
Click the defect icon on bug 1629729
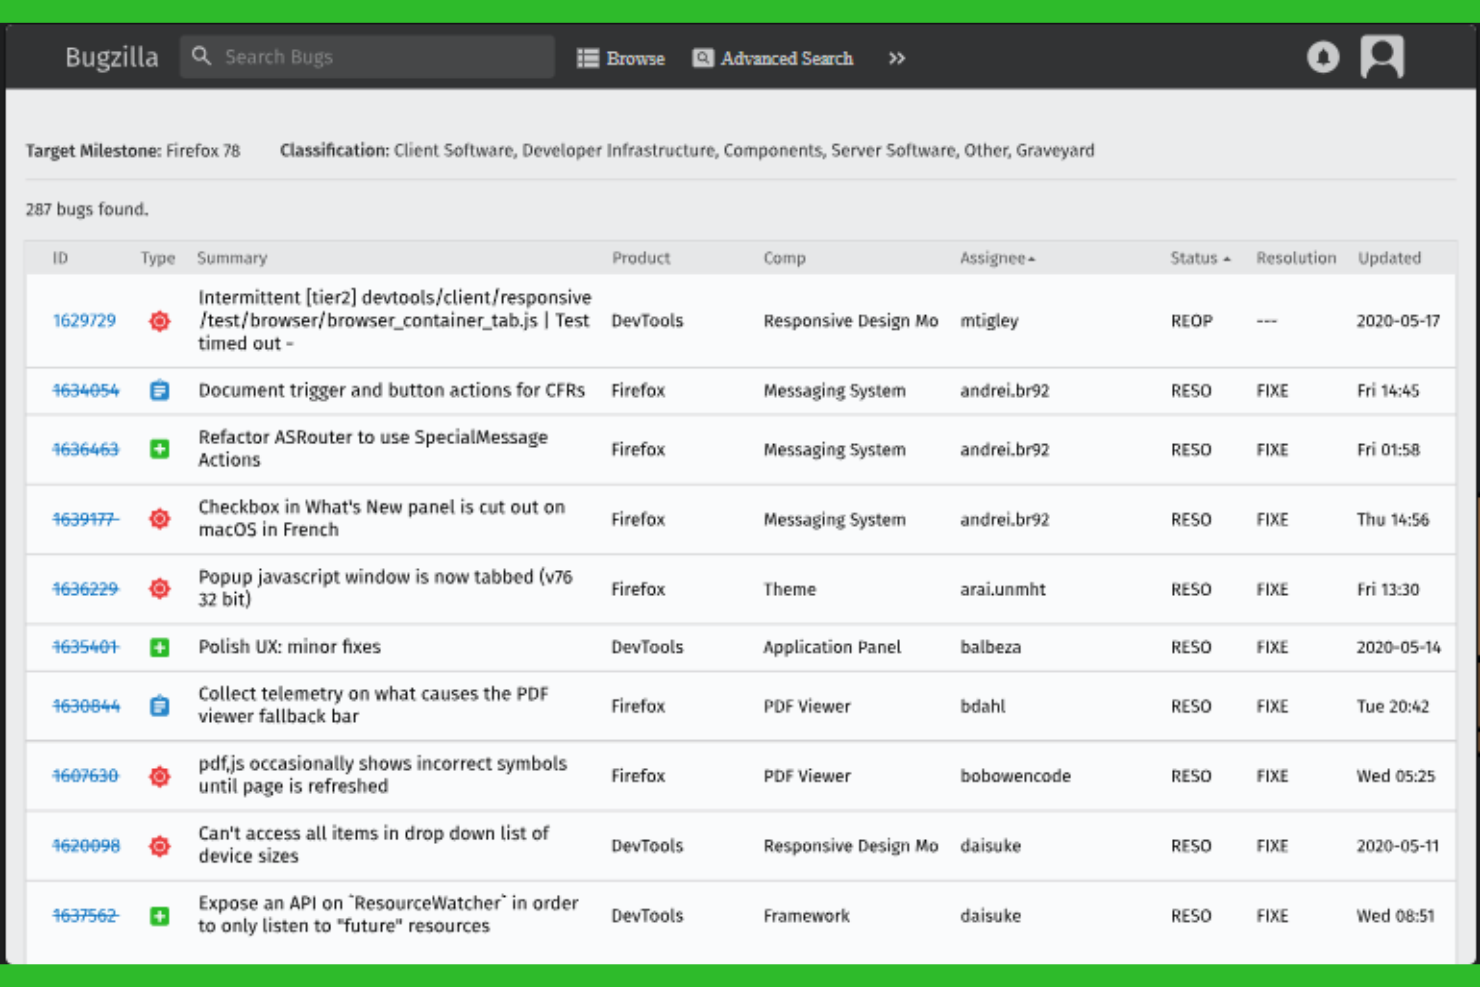[159, 321]
